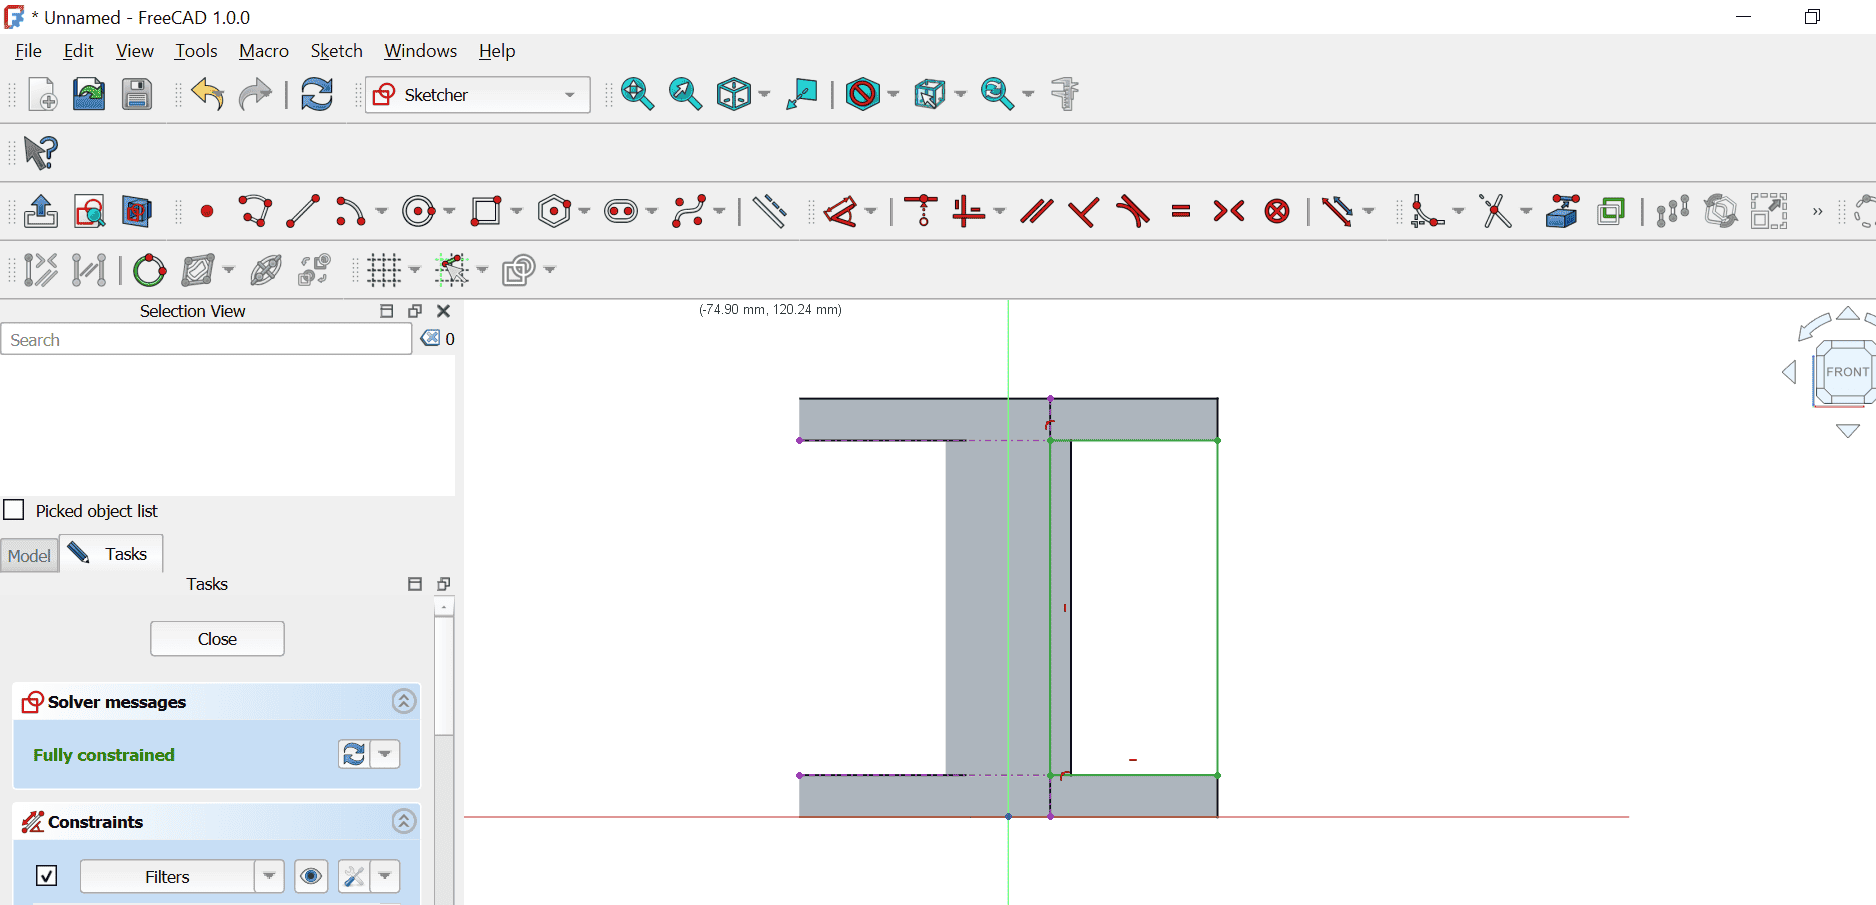Open the draw style dropdown arrow
1876x905 pixels.
(893, 95)
